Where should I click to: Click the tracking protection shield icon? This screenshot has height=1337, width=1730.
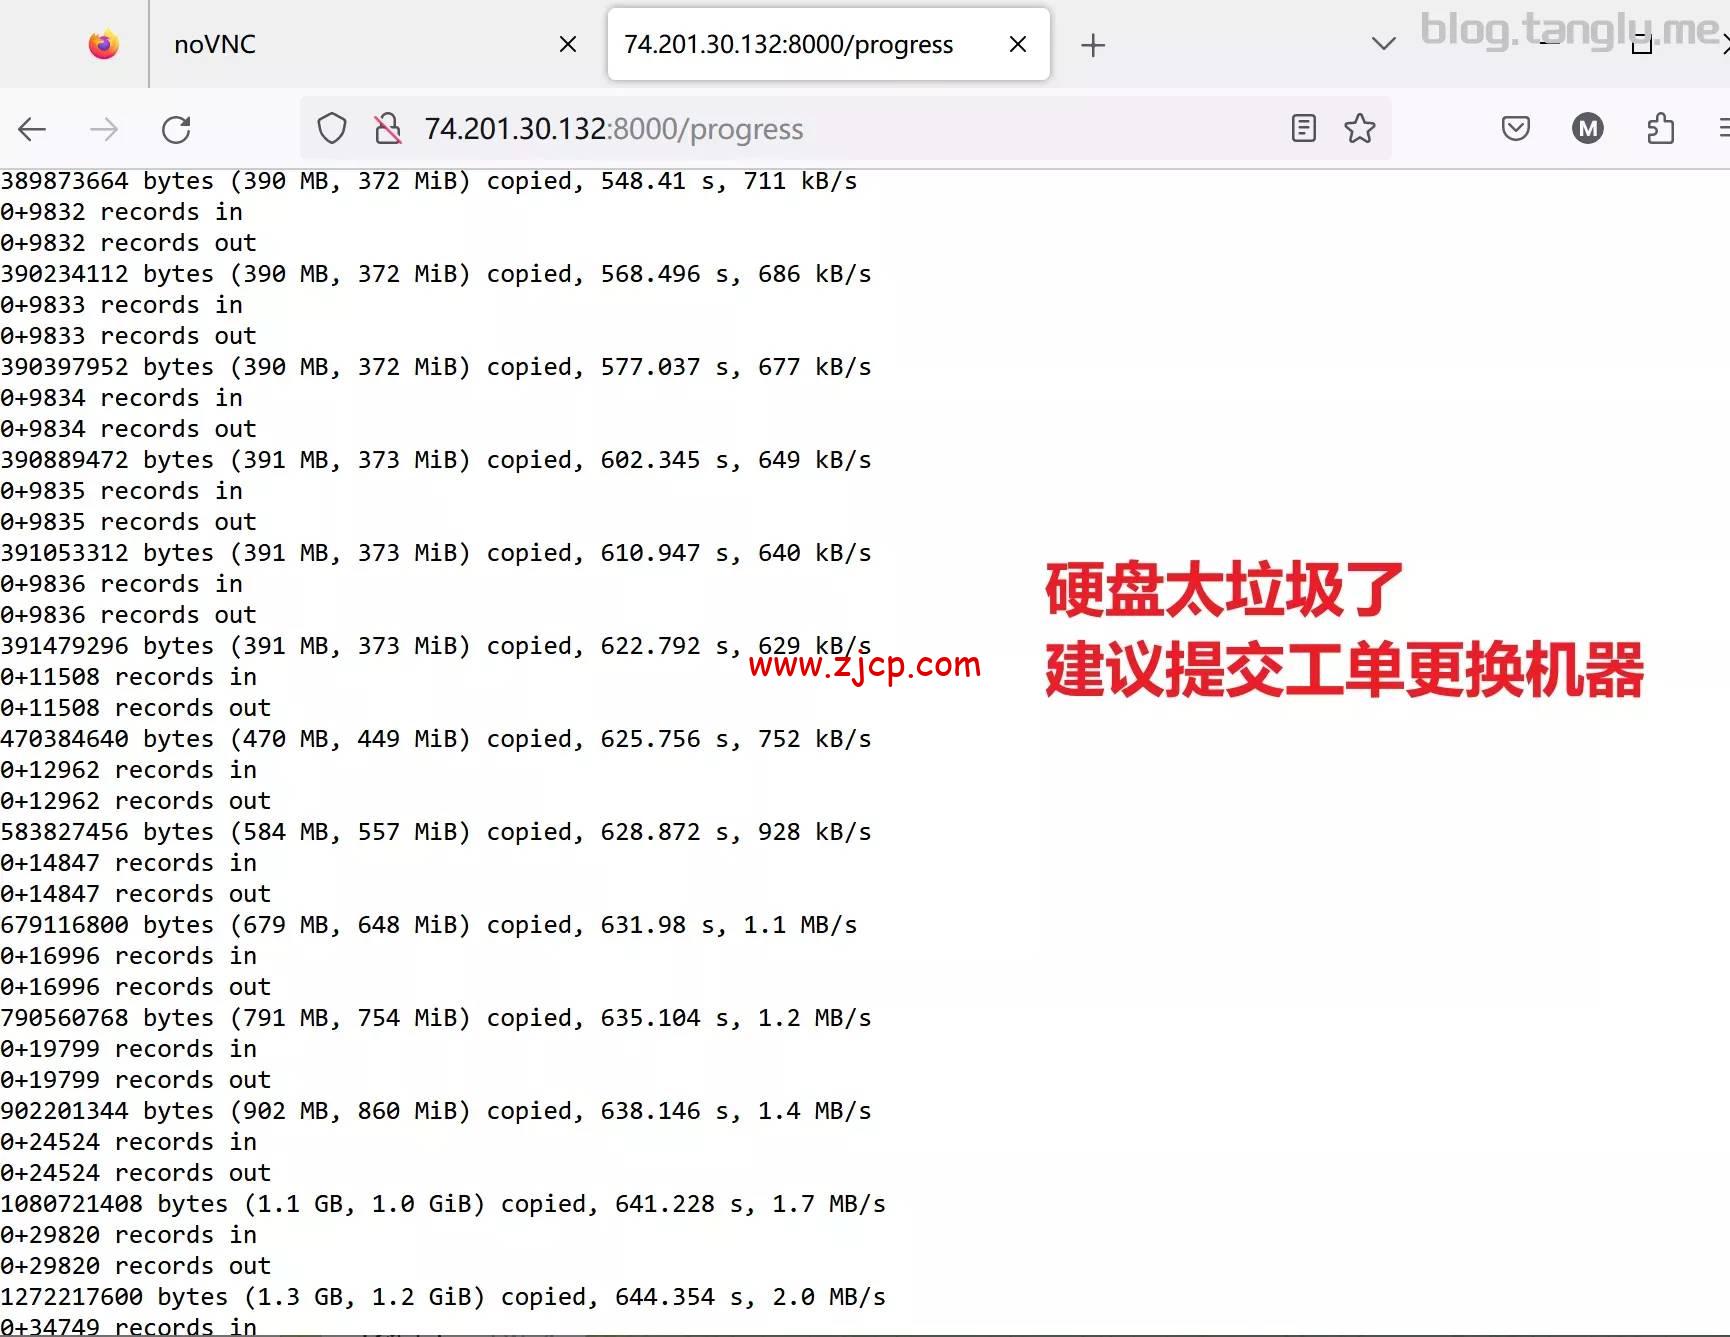point(331,128)
